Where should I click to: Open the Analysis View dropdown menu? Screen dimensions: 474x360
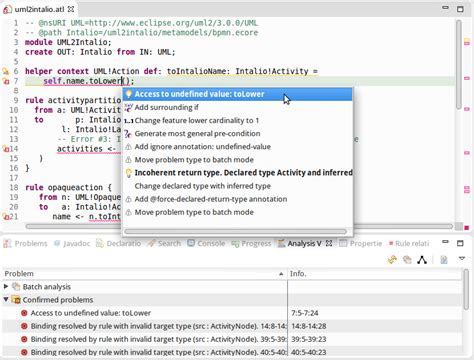[462, 259]
